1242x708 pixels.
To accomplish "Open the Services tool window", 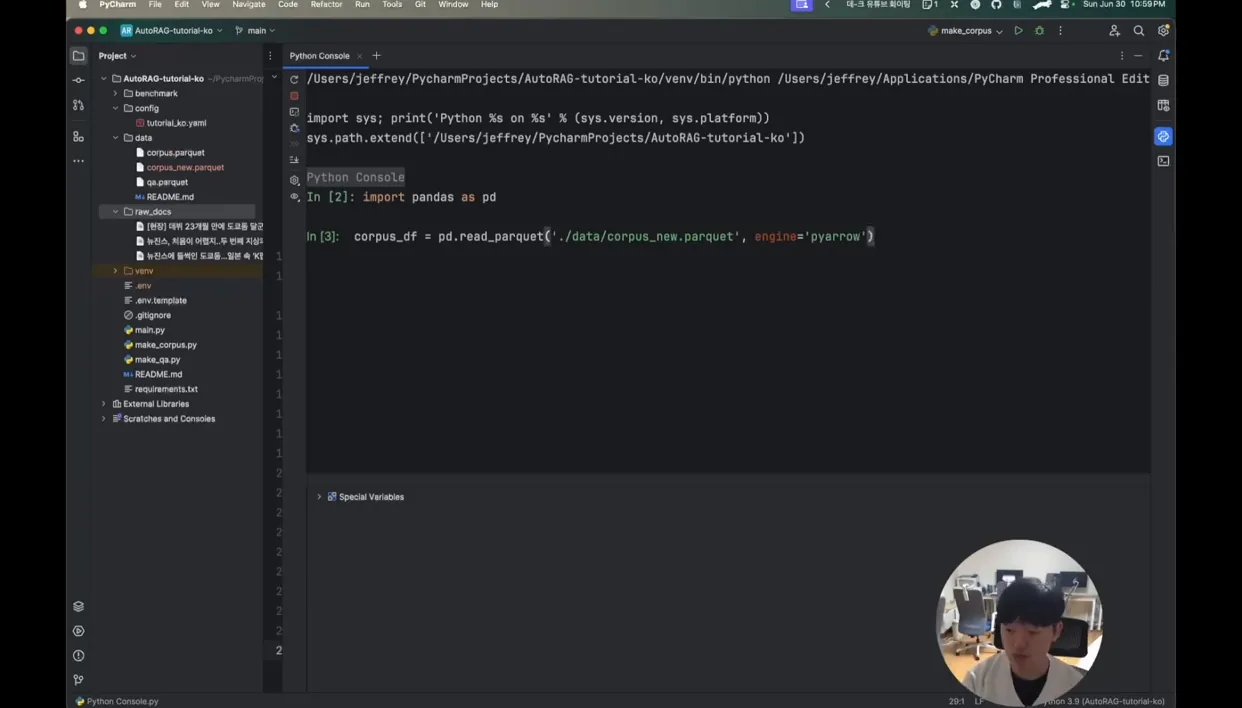I will [x=78, y=631].
